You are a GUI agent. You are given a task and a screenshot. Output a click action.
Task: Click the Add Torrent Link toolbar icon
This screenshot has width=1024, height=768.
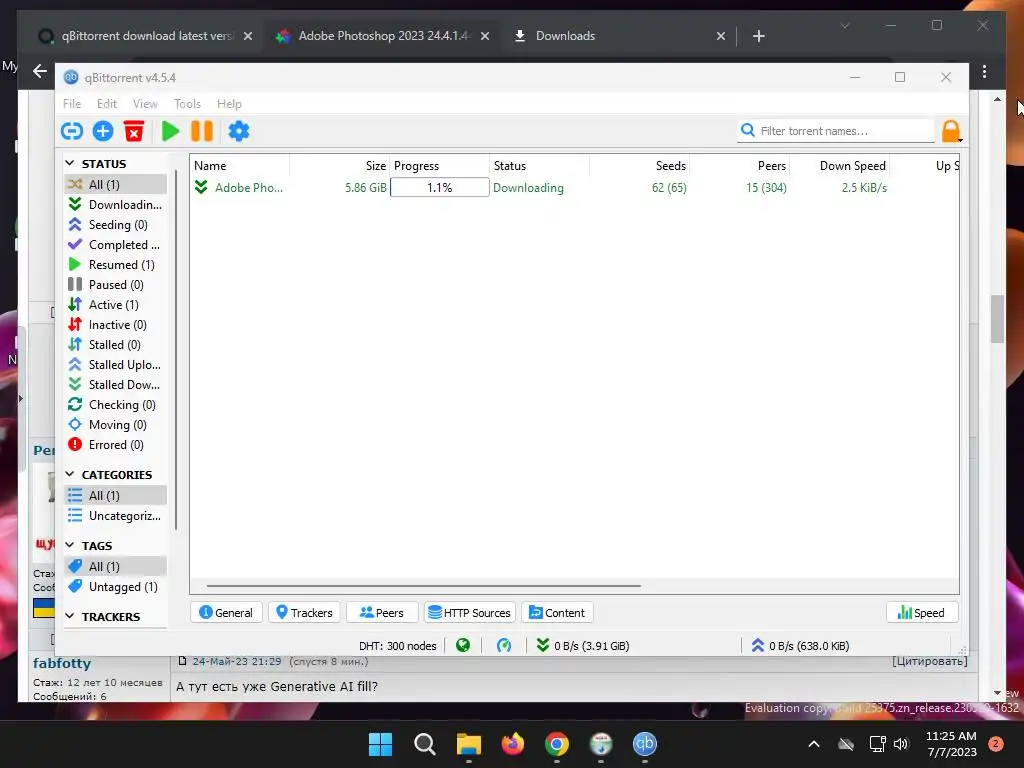72,131
